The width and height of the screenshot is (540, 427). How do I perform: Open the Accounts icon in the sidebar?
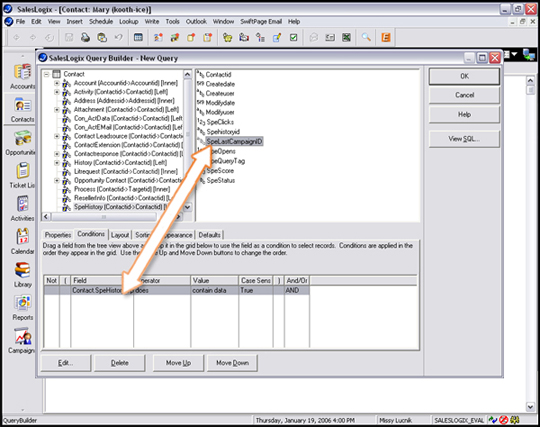[23, 72]
